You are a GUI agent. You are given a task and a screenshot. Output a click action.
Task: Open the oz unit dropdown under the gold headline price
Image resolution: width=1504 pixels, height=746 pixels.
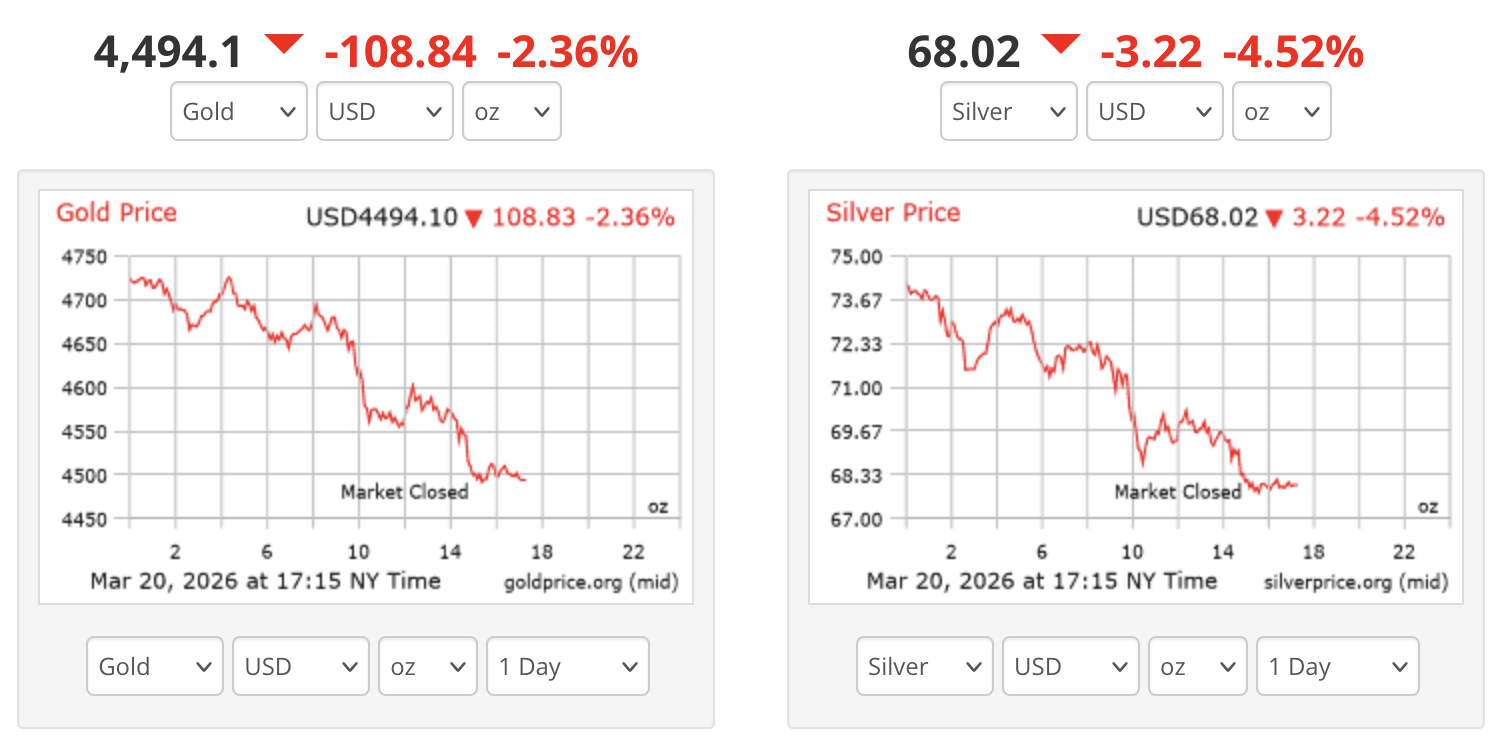pyautogui.click(x=512, y=111)
